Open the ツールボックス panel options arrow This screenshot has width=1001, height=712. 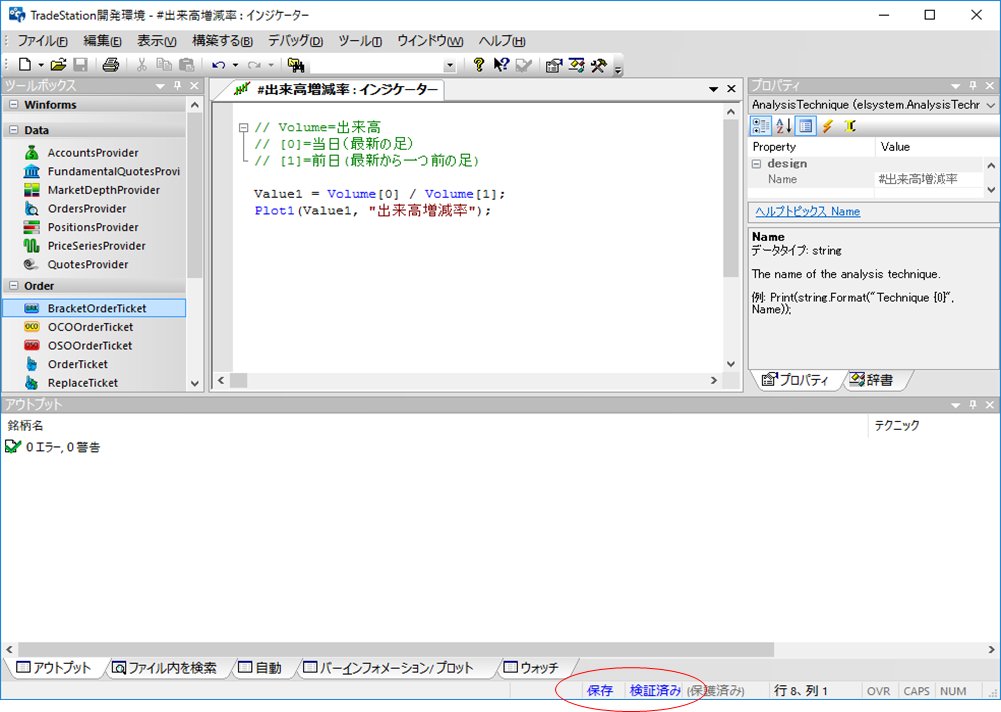[160, 86]
